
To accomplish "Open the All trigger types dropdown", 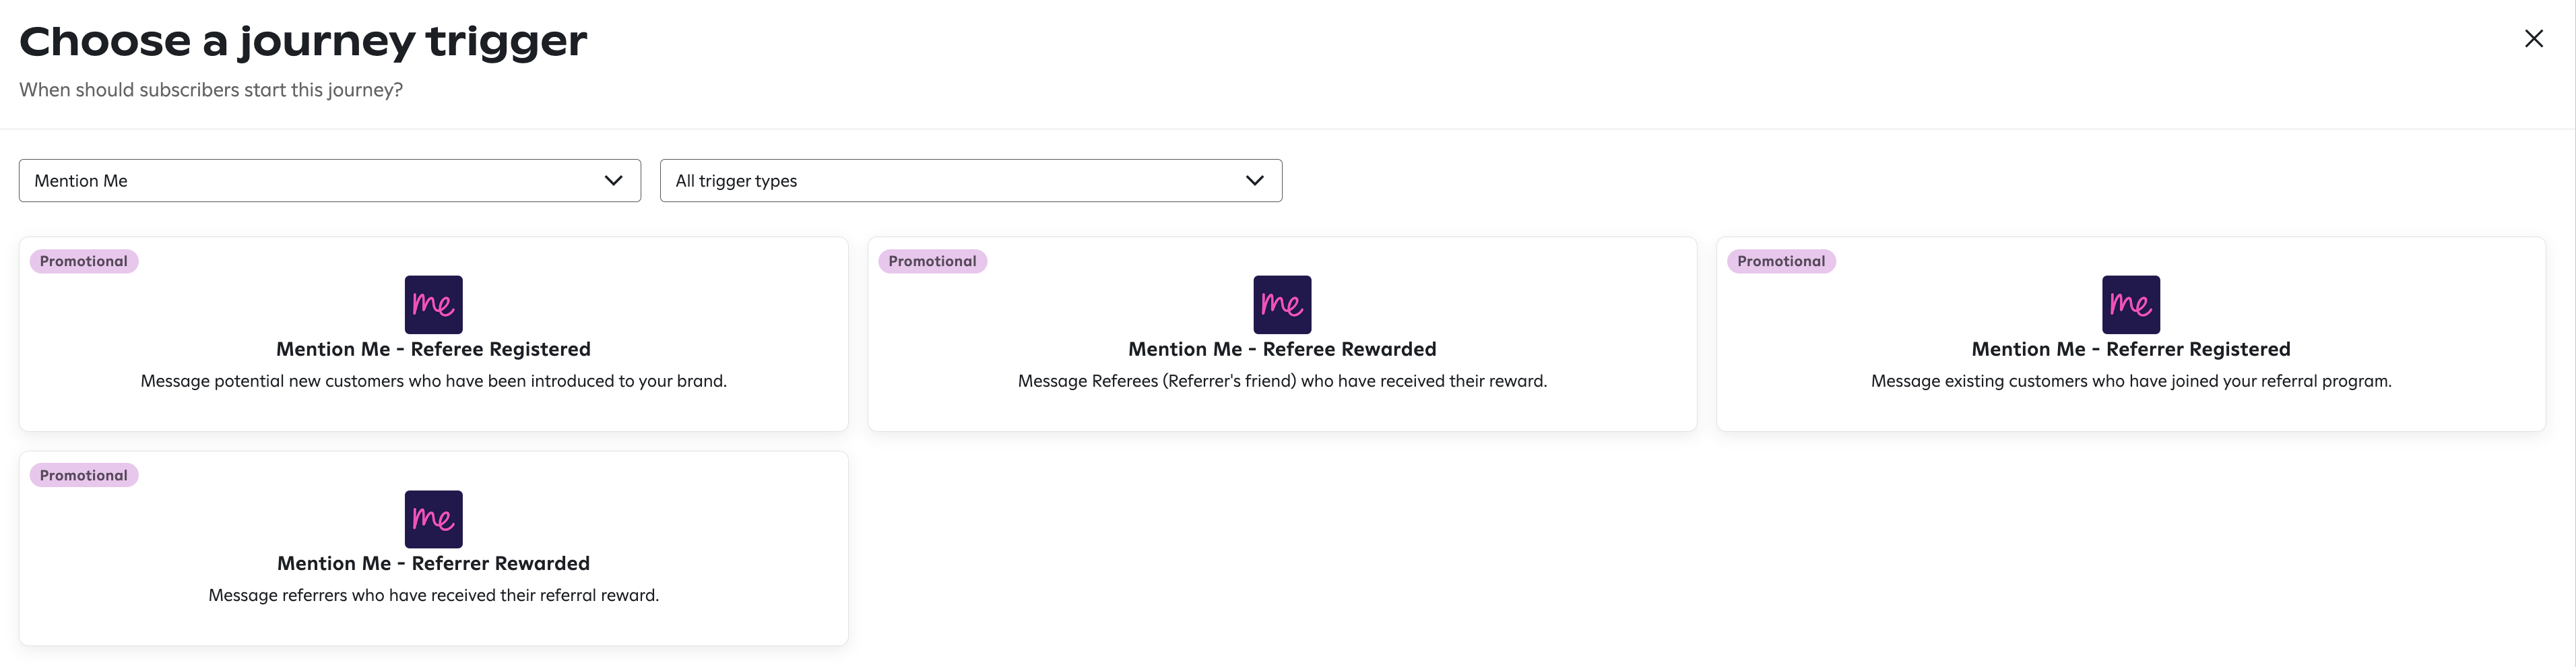I will [x=971, y=181].
